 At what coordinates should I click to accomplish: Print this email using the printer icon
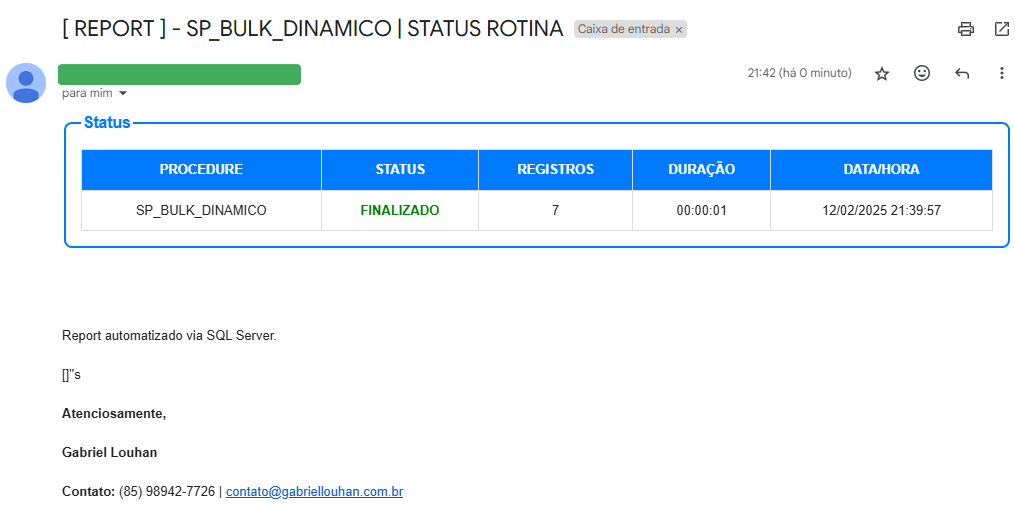[x=965, y=29]
